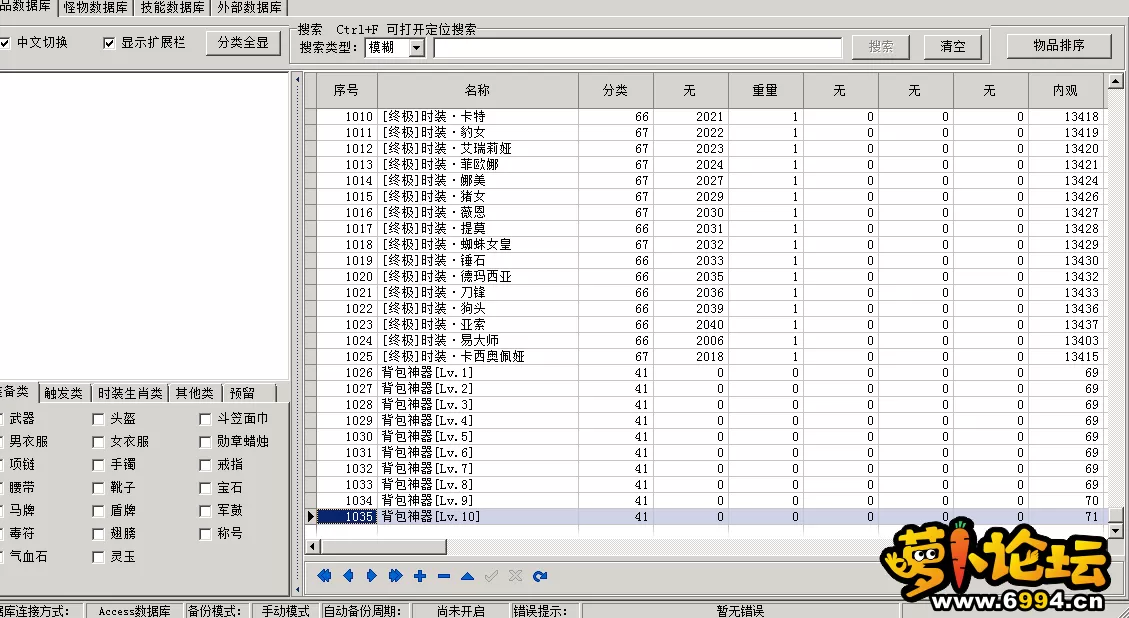Check the 斗笠面巾 category box
The width and height of the screenshot is (1129, 618).
tap(205, 418)
